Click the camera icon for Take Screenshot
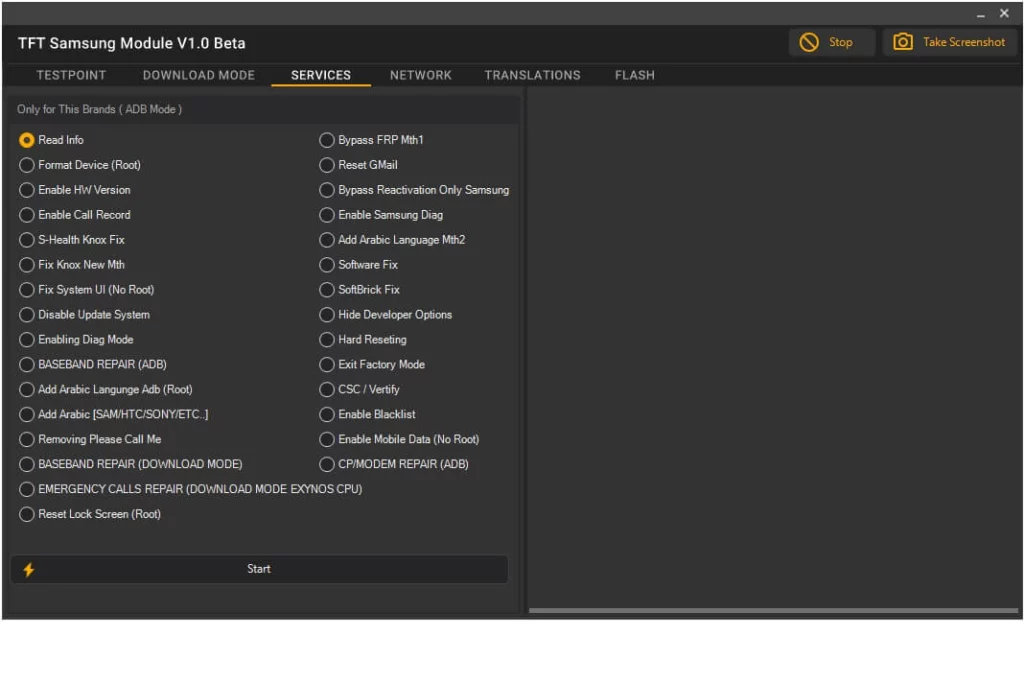The height and width of the screenshot is (683, 1024). tap(903, 42)
